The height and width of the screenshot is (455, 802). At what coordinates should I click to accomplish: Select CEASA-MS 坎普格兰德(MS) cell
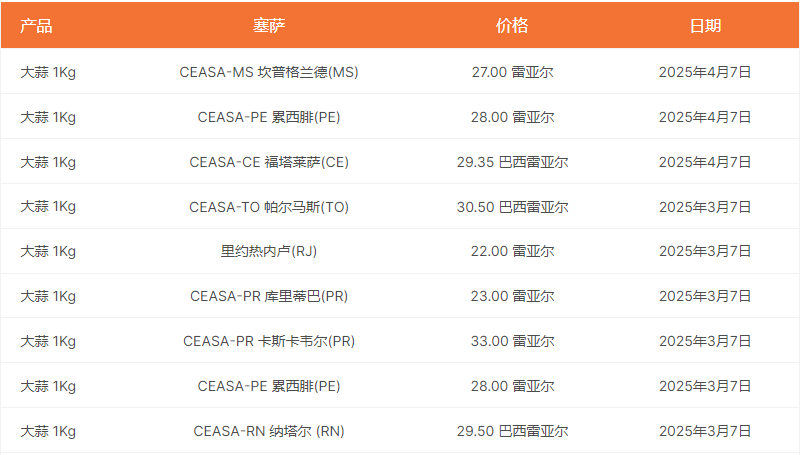tap(269, 72)
